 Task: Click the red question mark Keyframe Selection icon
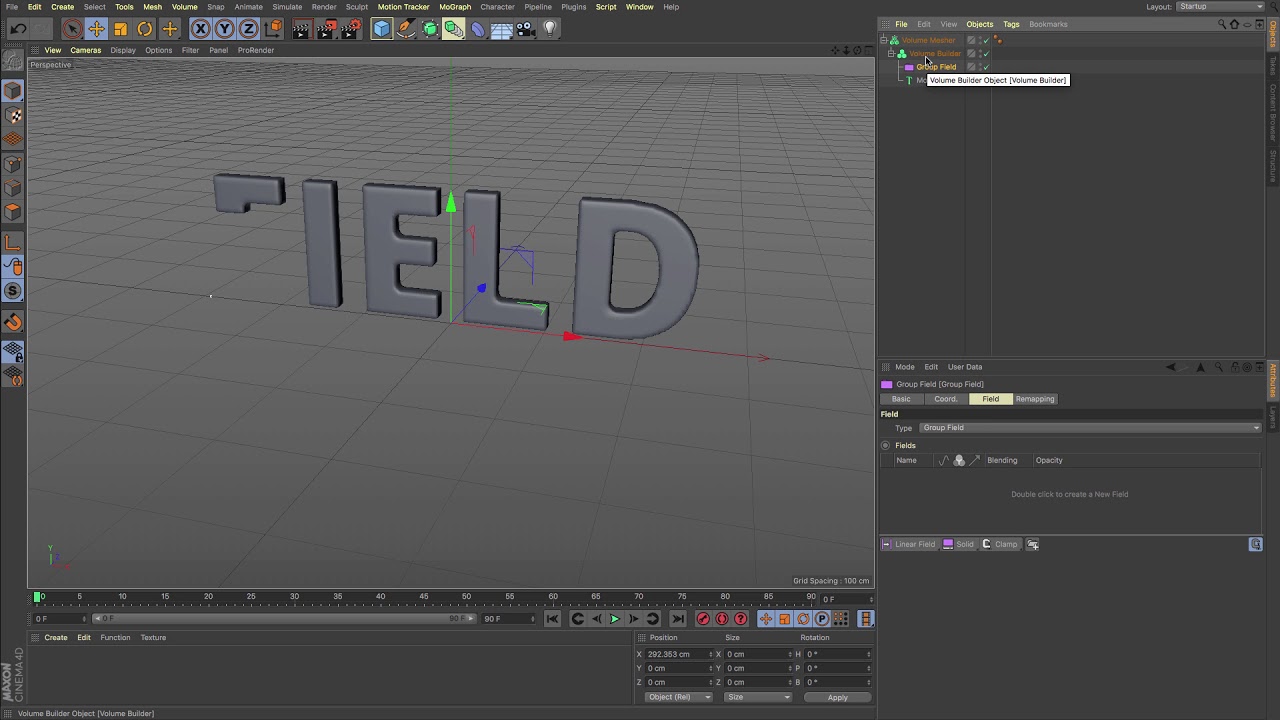point(741,619)
